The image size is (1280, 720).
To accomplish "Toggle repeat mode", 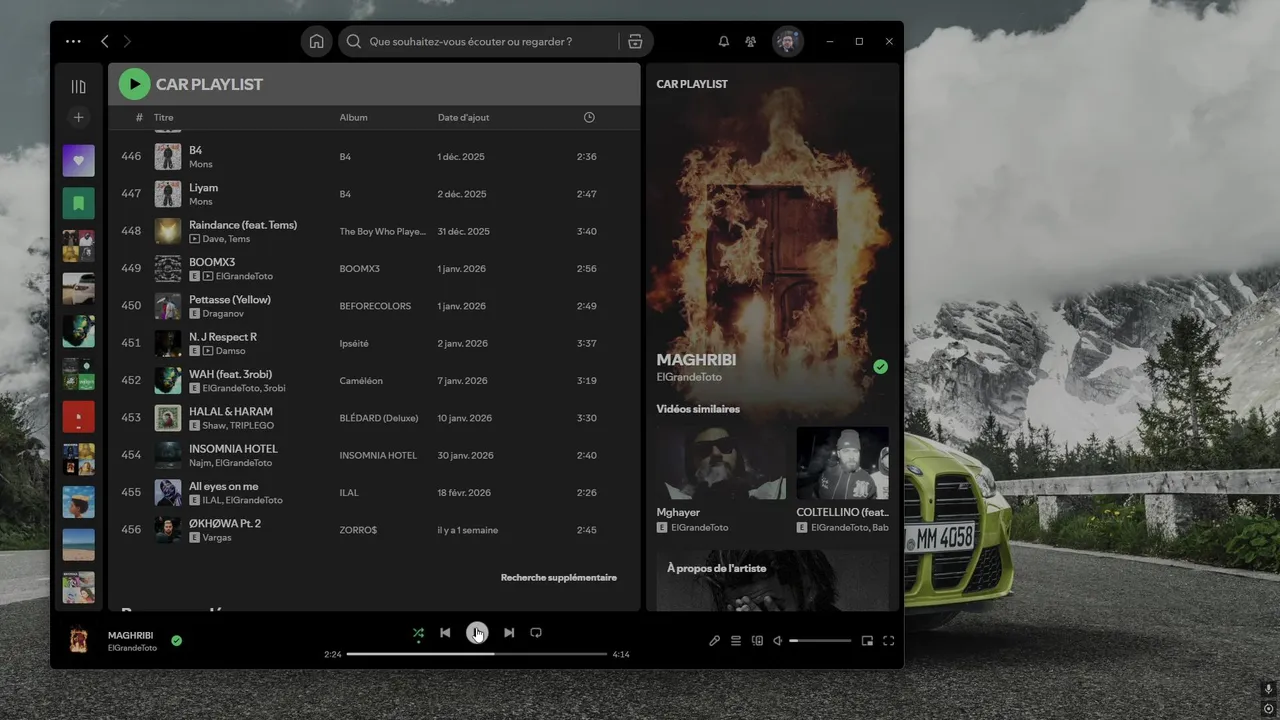I will [536, 633].
